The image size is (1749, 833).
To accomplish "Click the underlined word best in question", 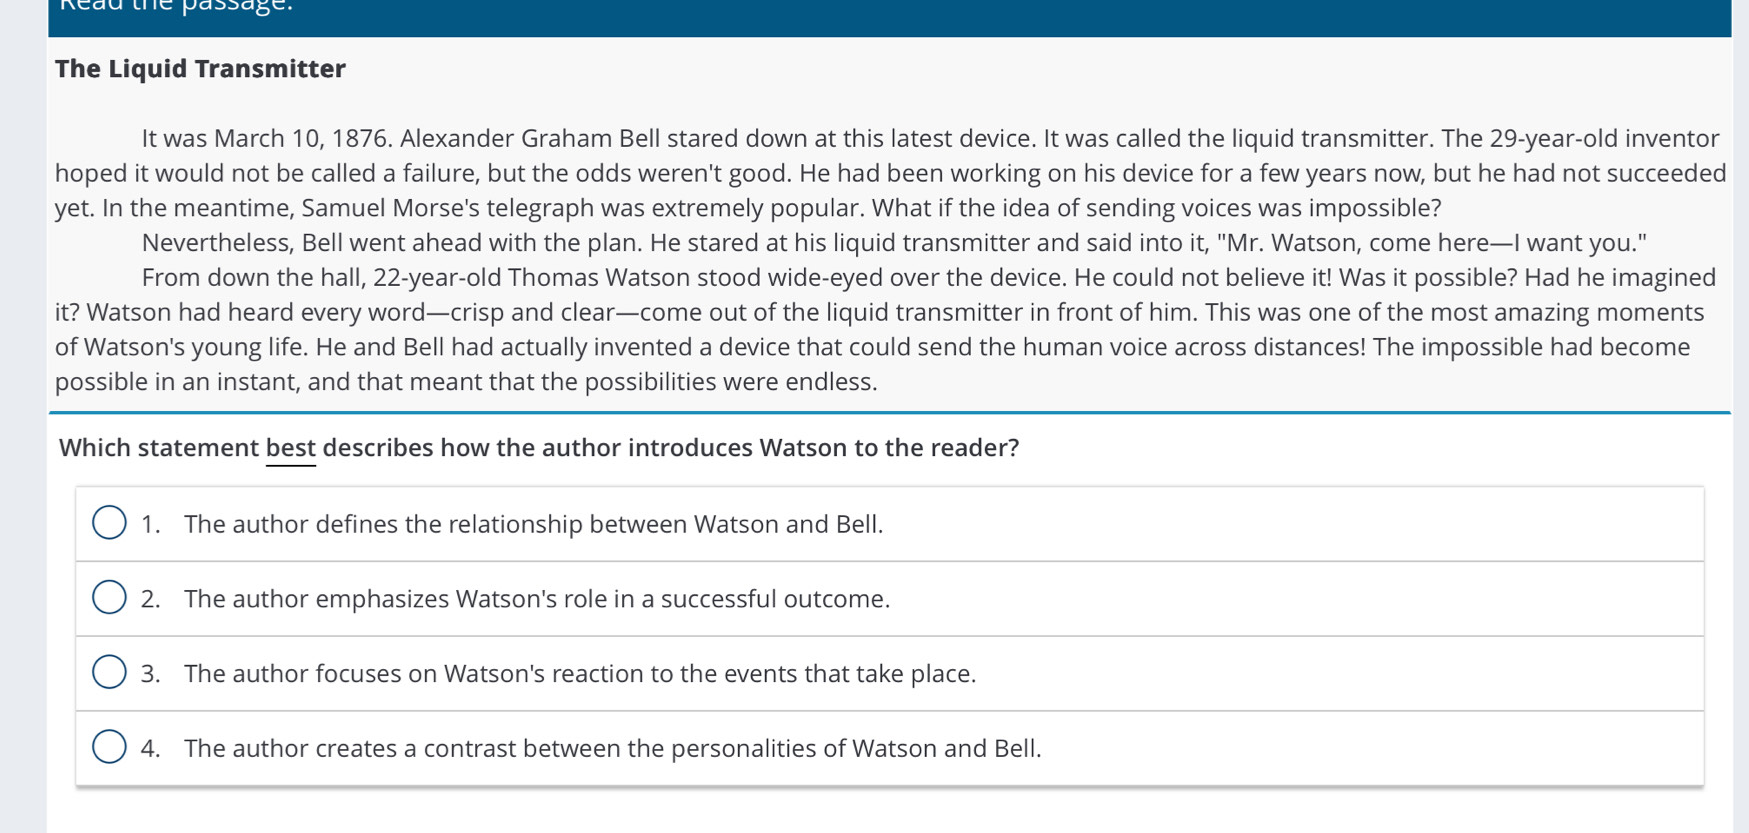I will tap(291, 448).
